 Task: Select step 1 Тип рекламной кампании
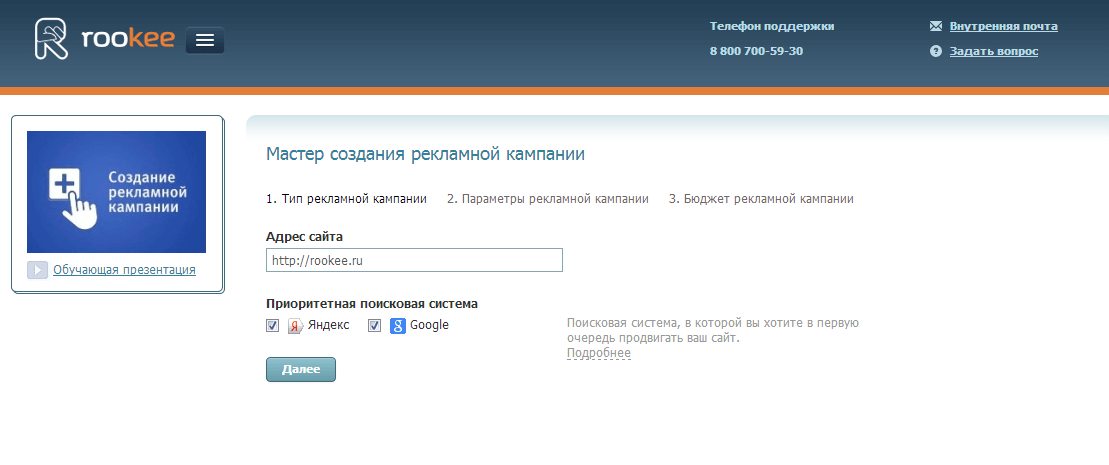pos(346,199)
